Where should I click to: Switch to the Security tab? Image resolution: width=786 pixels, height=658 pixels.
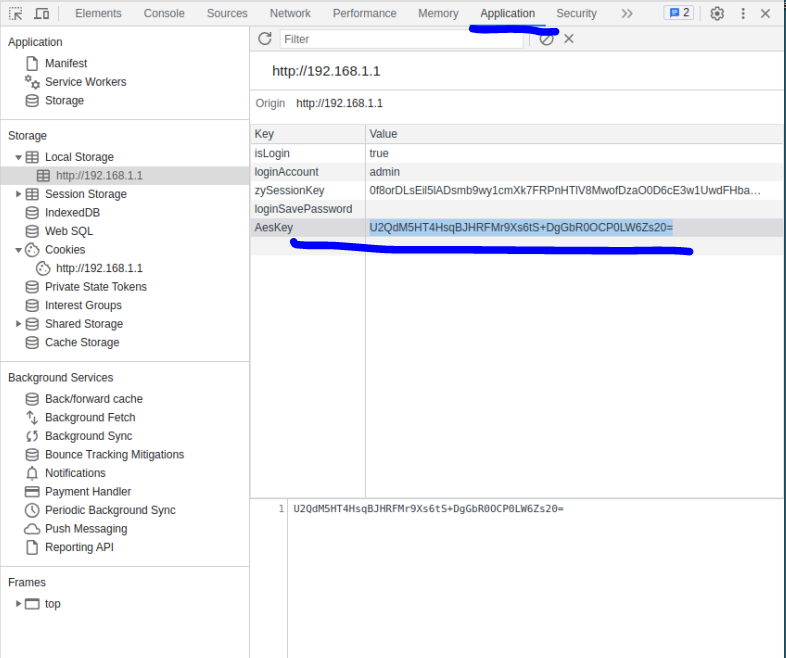pyautogui.click(x=576, y=14)
